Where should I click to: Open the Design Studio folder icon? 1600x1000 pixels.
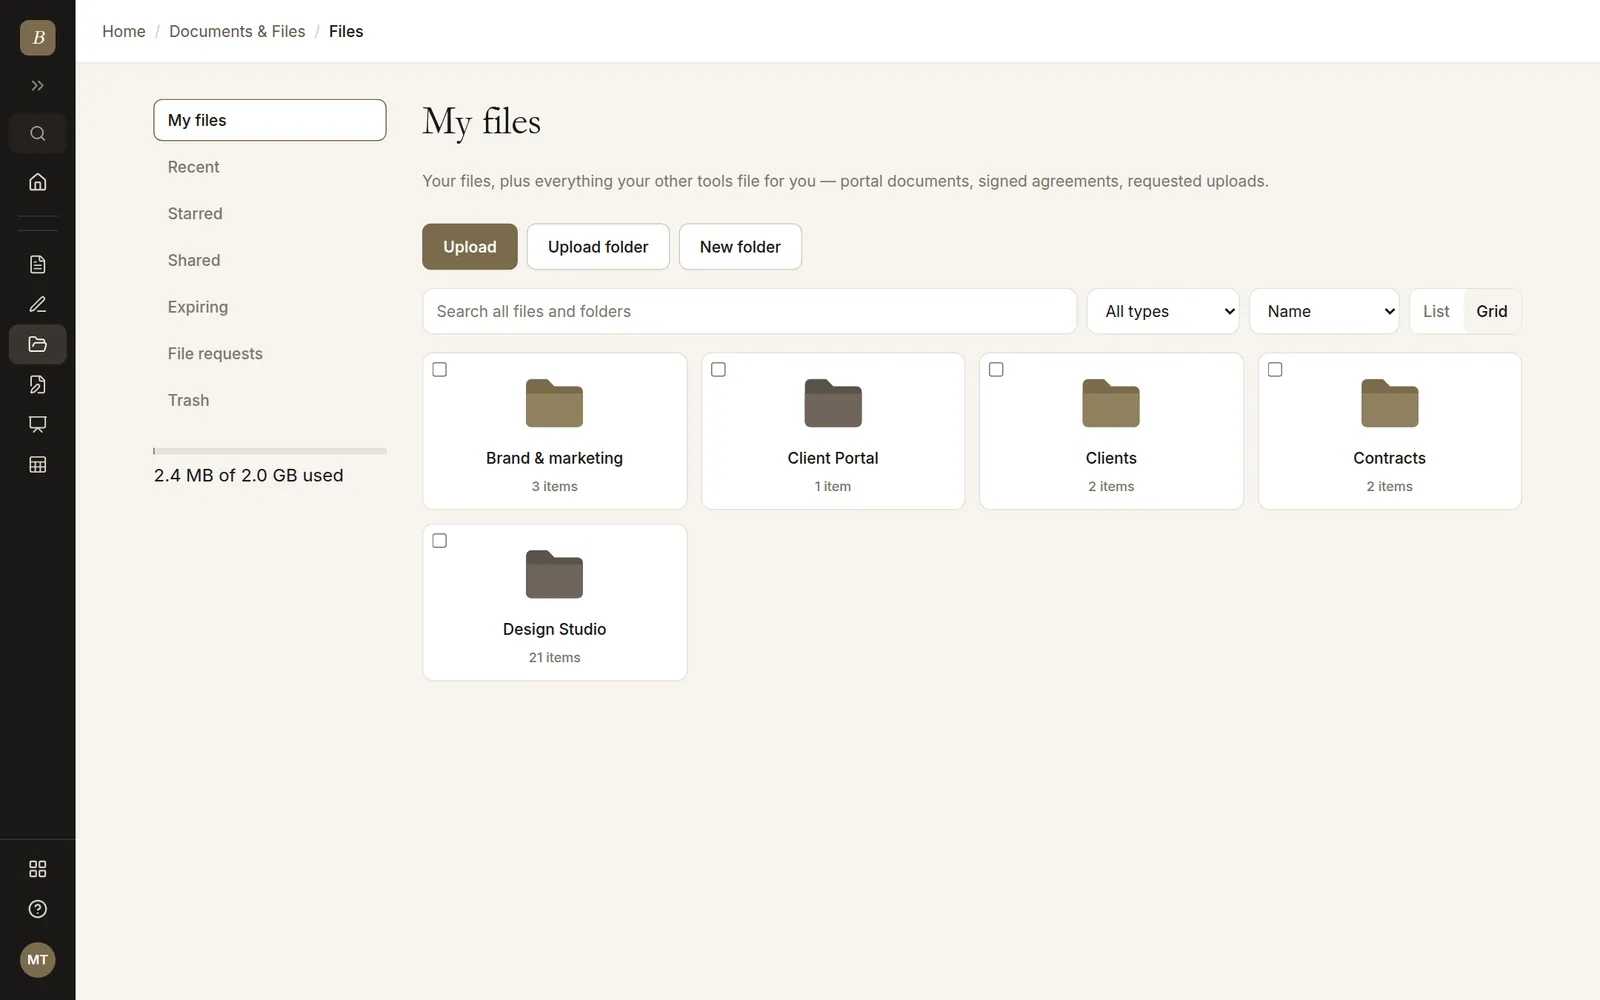tap(554, 574)
